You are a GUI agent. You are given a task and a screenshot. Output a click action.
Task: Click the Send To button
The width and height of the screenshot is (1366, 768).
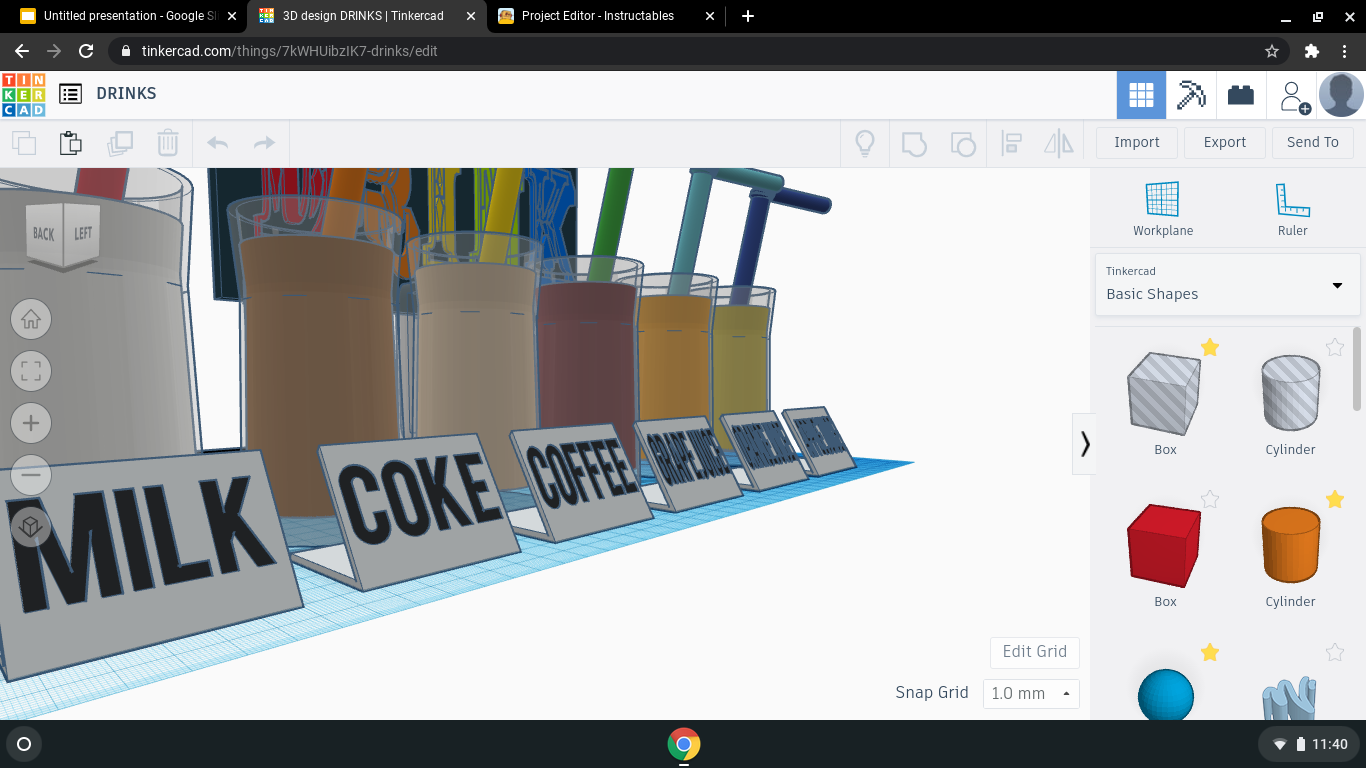pos(1313,142)
